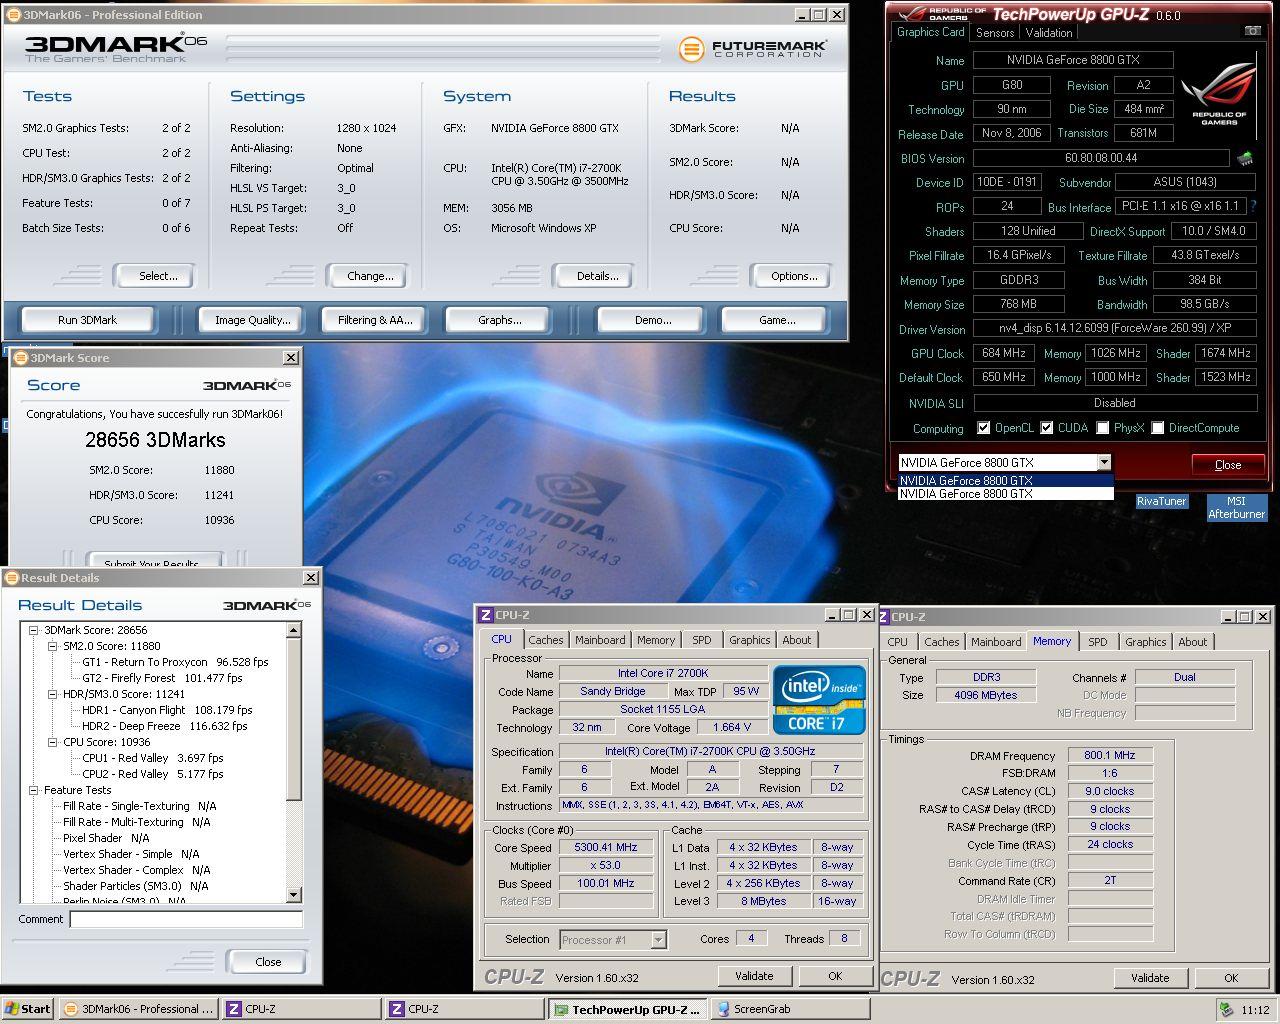Select HDR2 - Deep Freeze row
This screenshot has height=1024, width=1280.
point(164,726)
